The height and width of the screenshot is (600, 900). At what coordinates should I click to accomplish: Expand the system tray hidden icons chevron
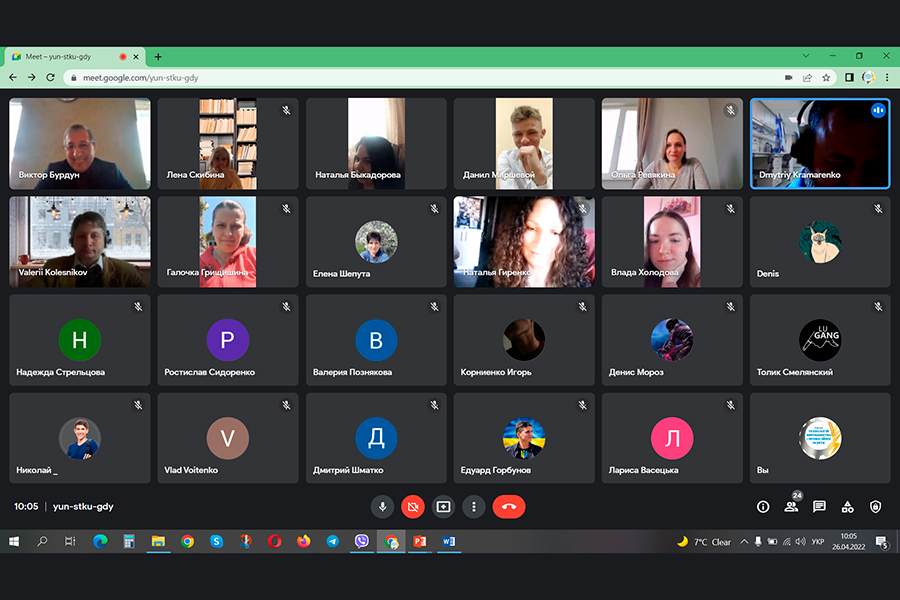tap(744, 541)
